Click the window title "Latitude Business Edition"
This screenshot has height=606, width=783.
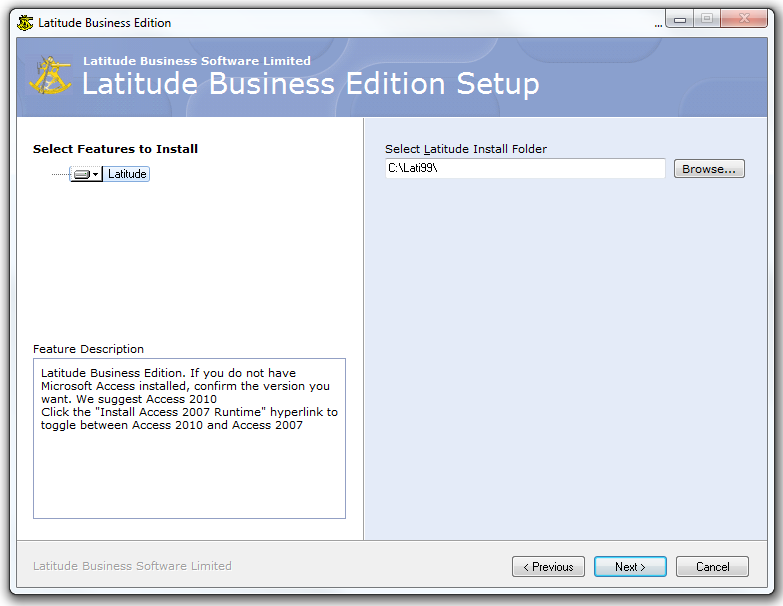(104, 22)
